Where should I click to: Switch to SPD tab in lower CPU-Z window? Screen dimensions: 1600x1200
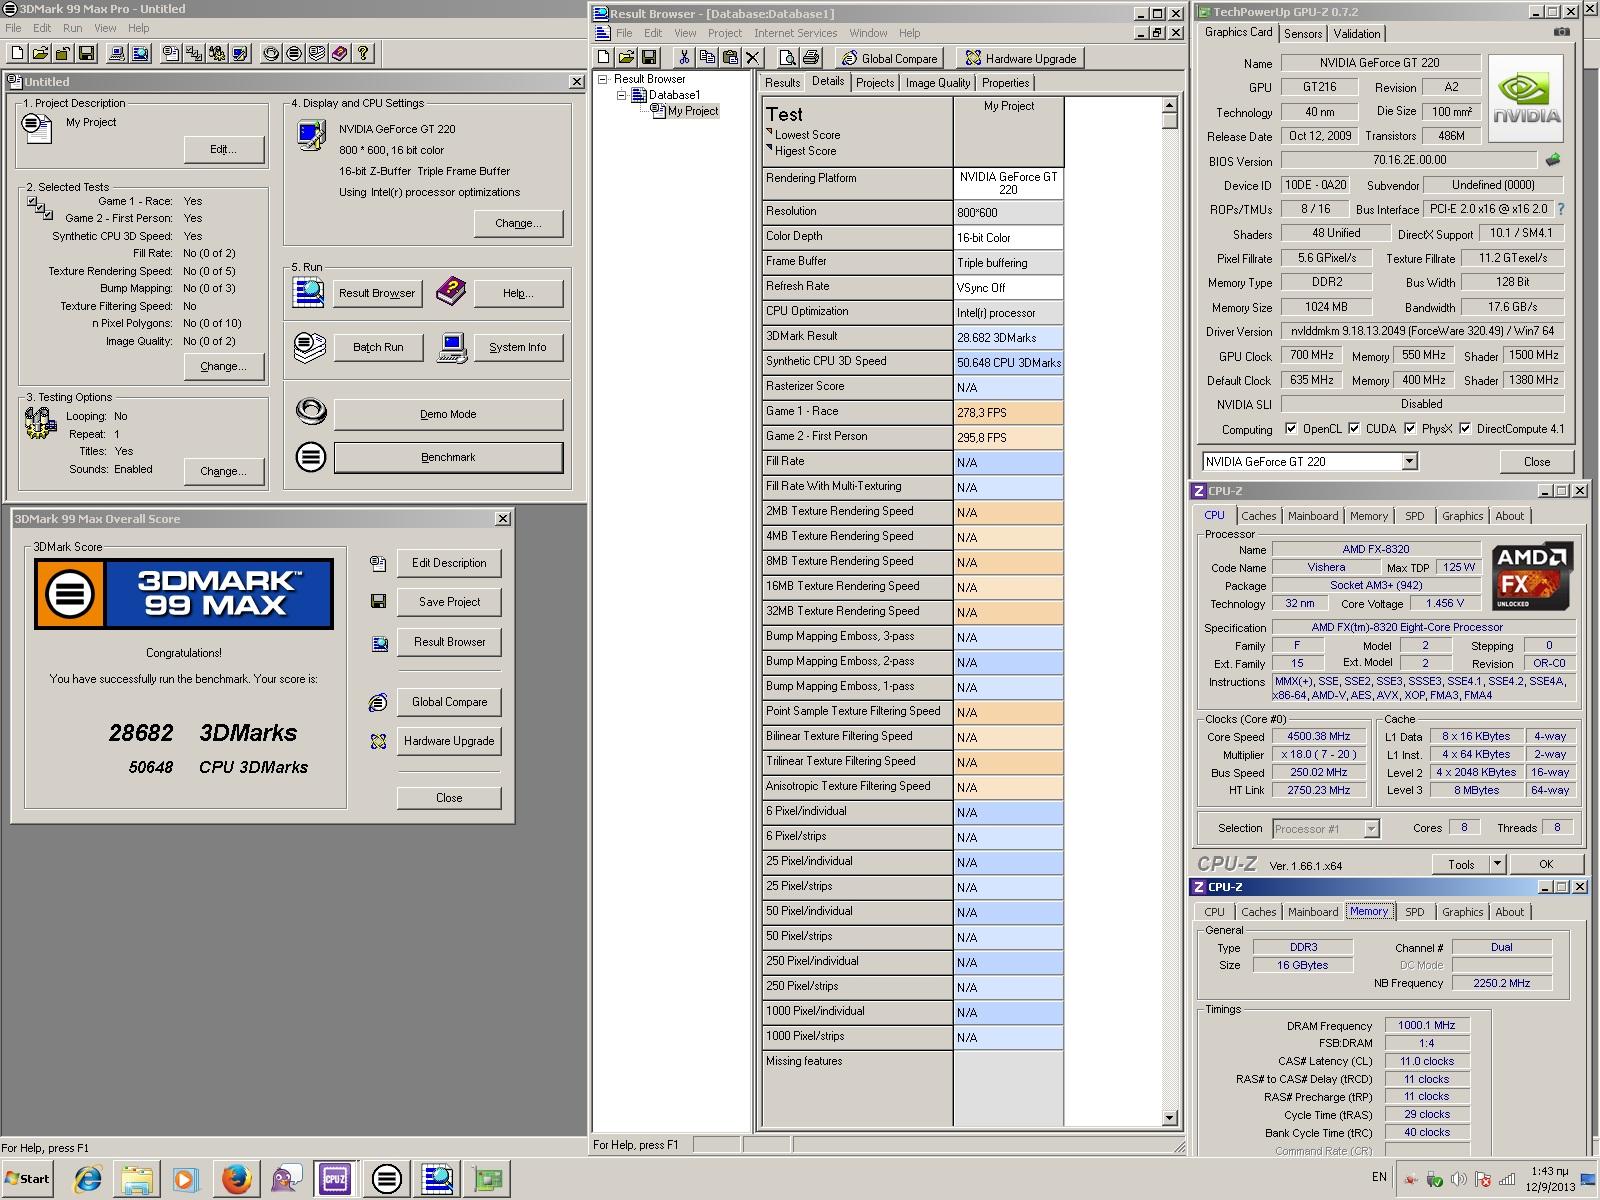[x=1414, y=912]
